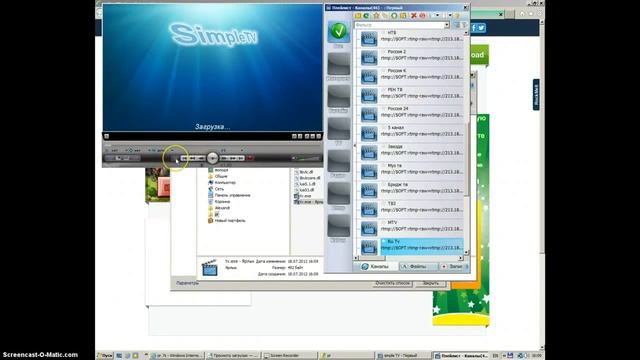The image size is (640, 360).
Task: Click the Facebook icon on the web page
Action: (x=474, y=28)
